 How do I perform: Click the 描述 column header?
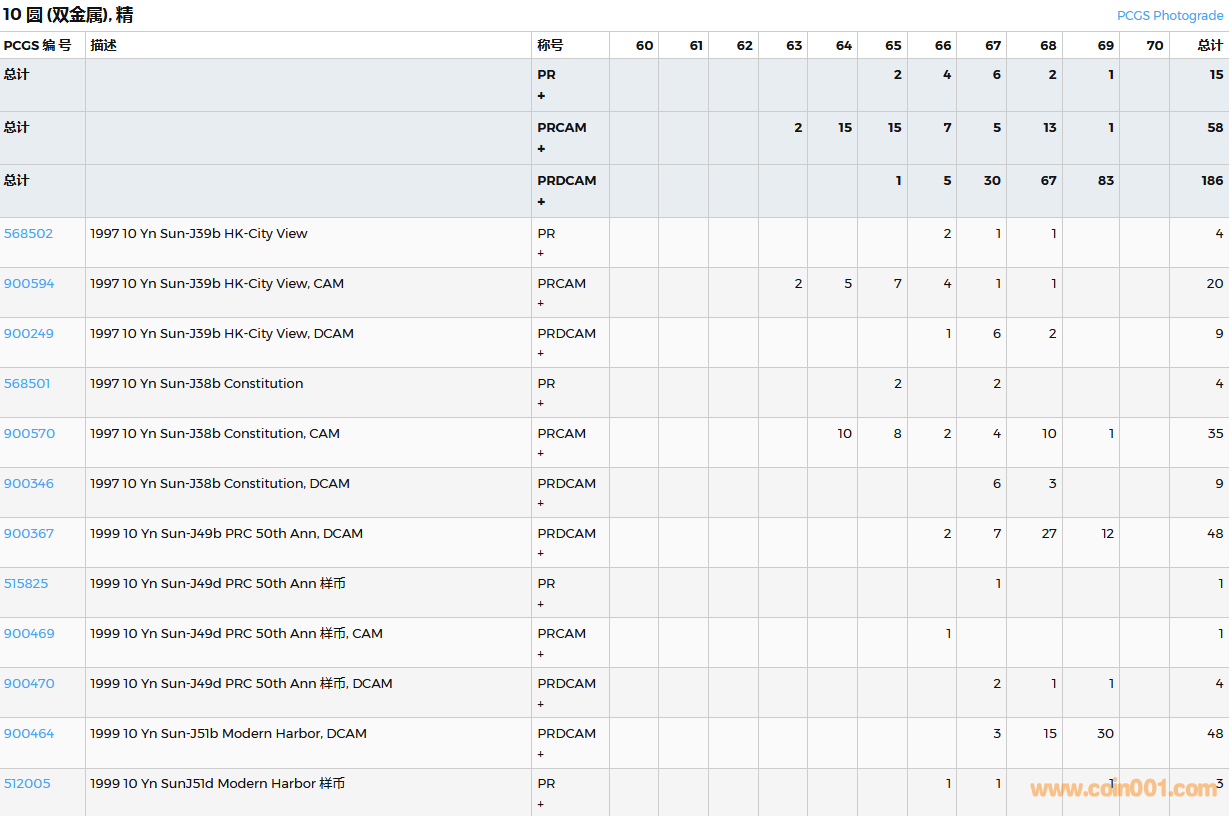(x=103, y=45)
